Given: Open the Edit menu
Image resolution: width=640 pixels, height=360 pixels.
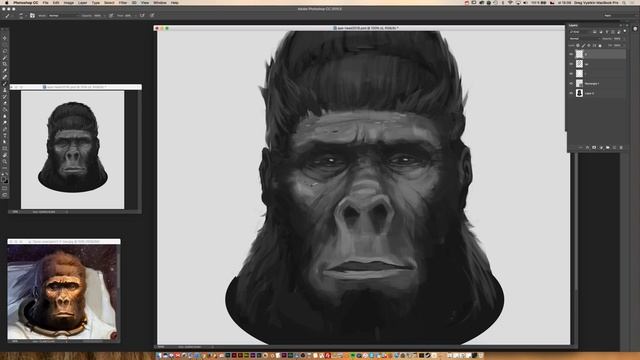Looking at the screenshot, I should pyautogui.click(x=56, y=2).
